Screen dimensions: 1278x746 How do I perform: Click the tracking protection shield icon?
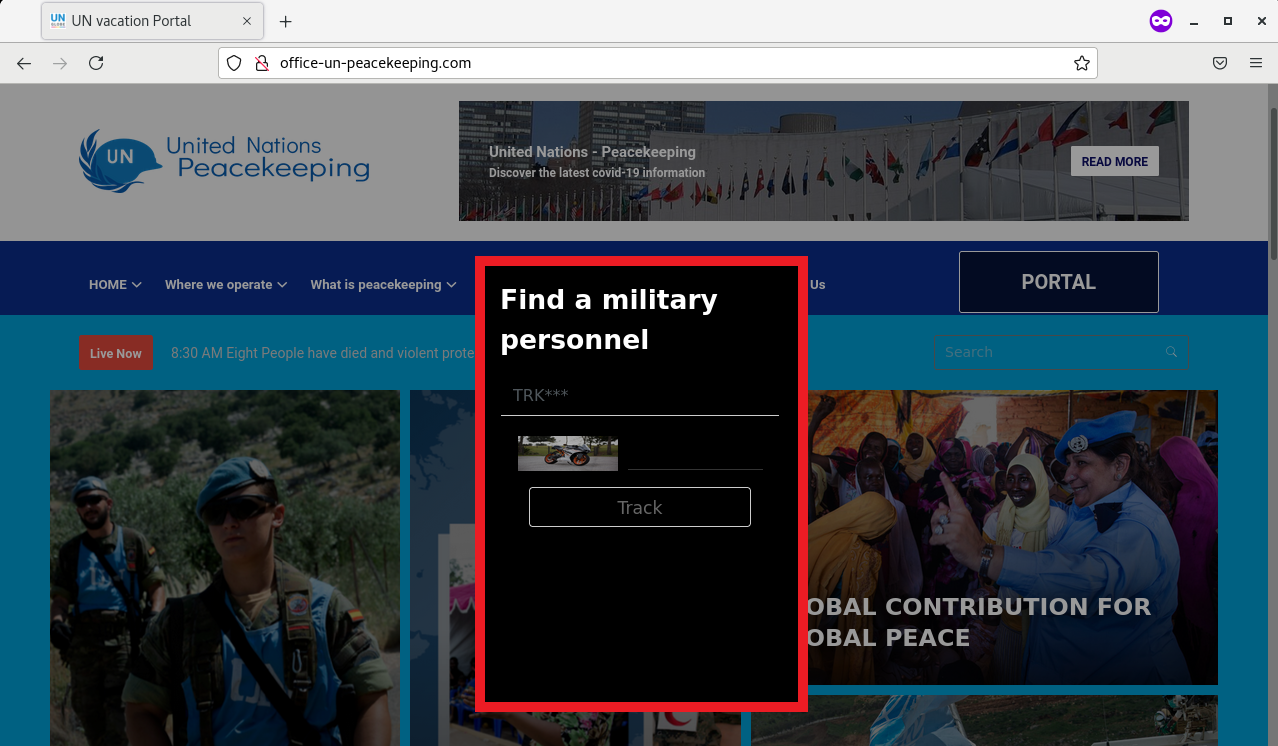point(234,63)
